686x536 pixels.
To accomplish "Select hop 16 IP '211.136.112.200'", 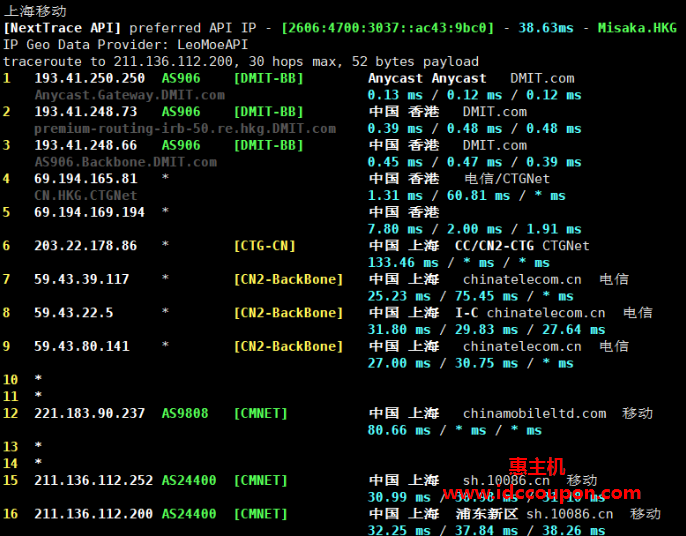I will pos(94,514).
